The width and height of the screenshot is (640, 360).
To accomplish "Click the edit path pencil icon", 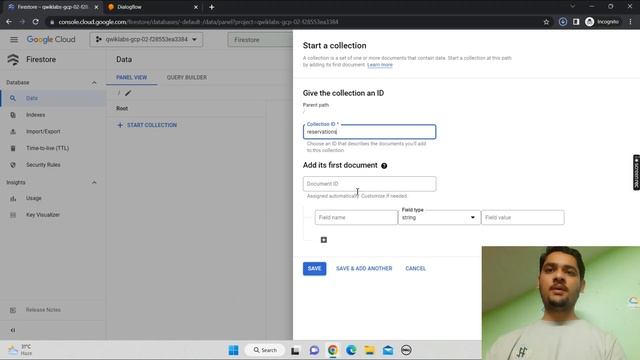I will (x=128, y=93).
